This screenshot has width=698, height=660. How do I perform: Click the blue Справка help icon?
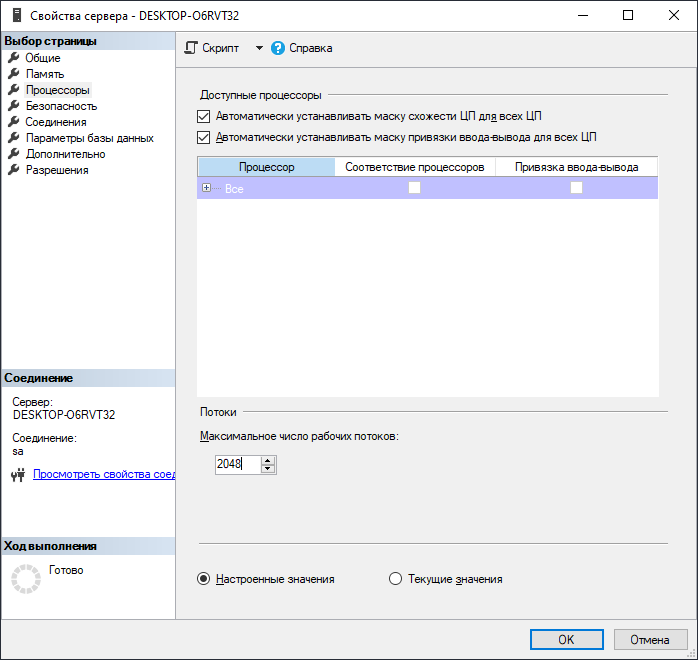click(278, 48)
